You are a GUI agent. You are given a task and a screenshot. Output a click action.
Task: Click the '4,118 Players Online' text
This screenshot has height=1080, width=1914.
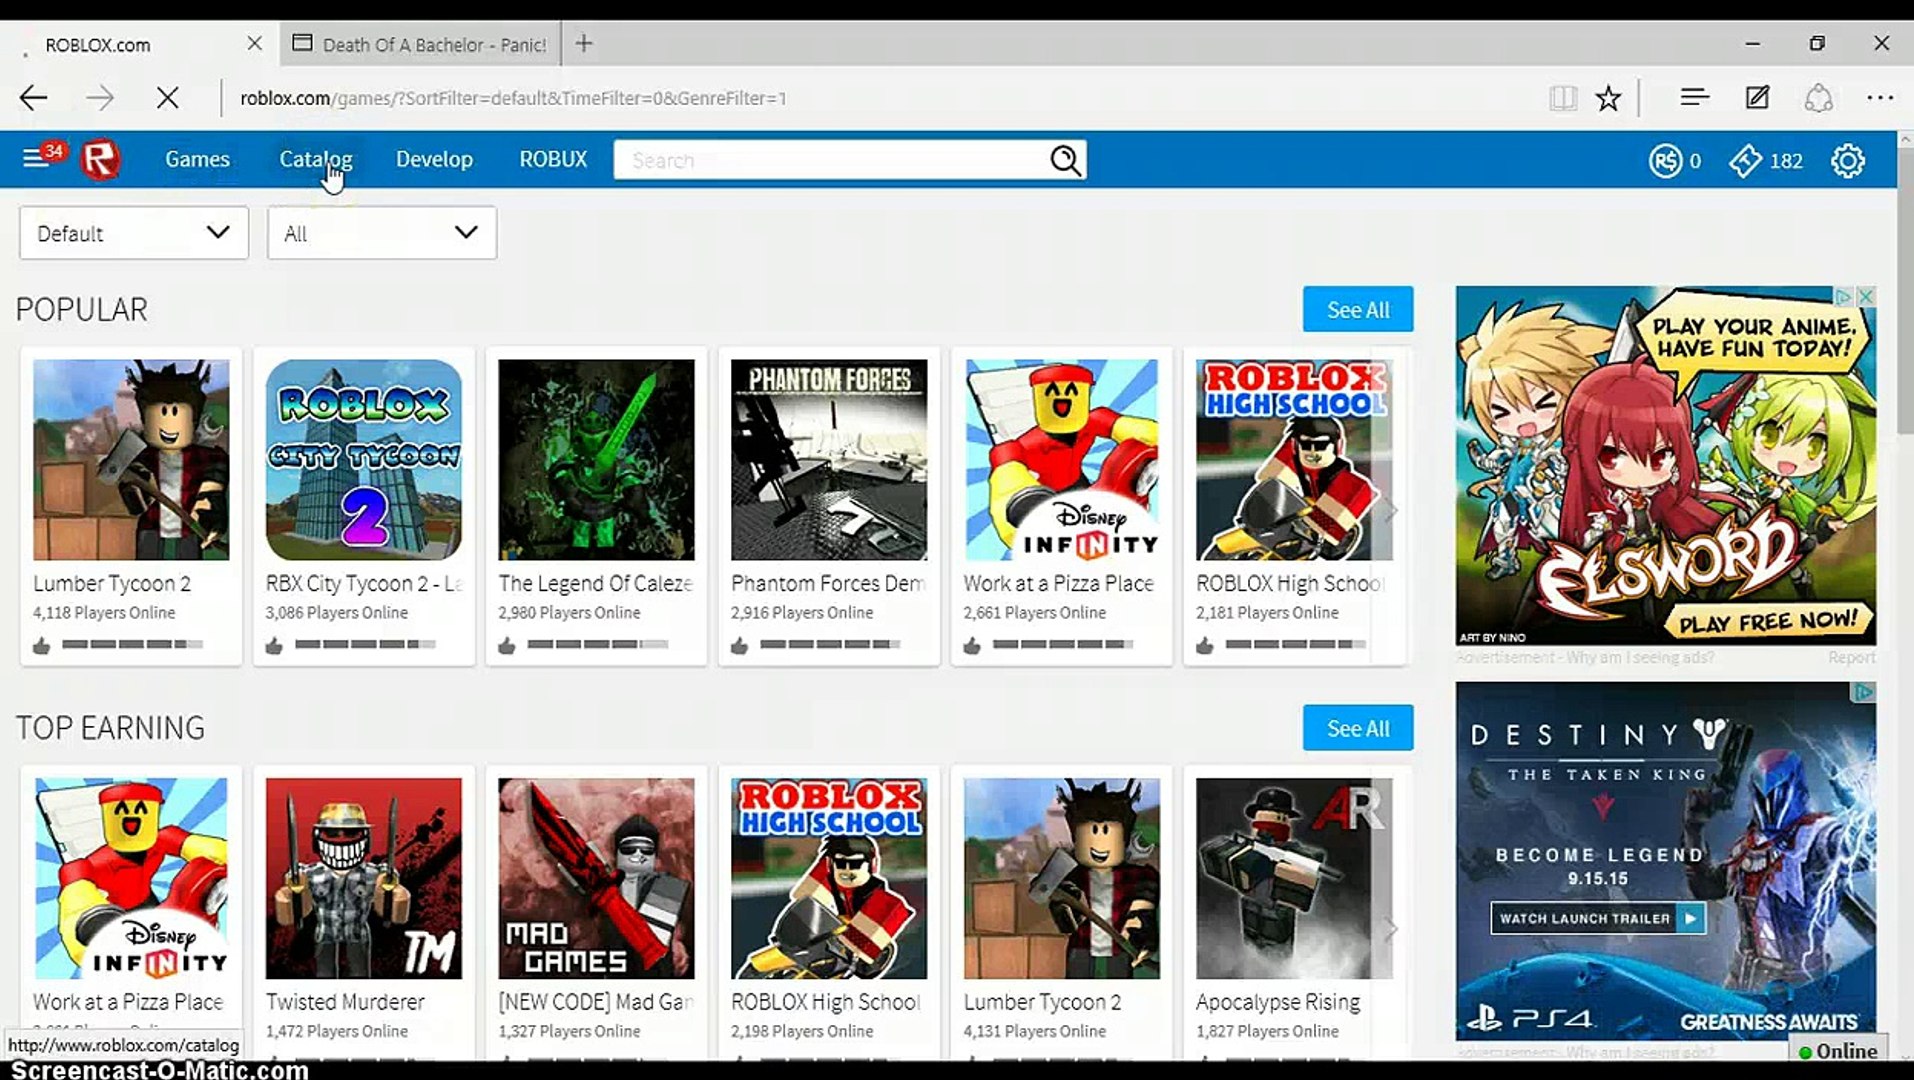104,613
